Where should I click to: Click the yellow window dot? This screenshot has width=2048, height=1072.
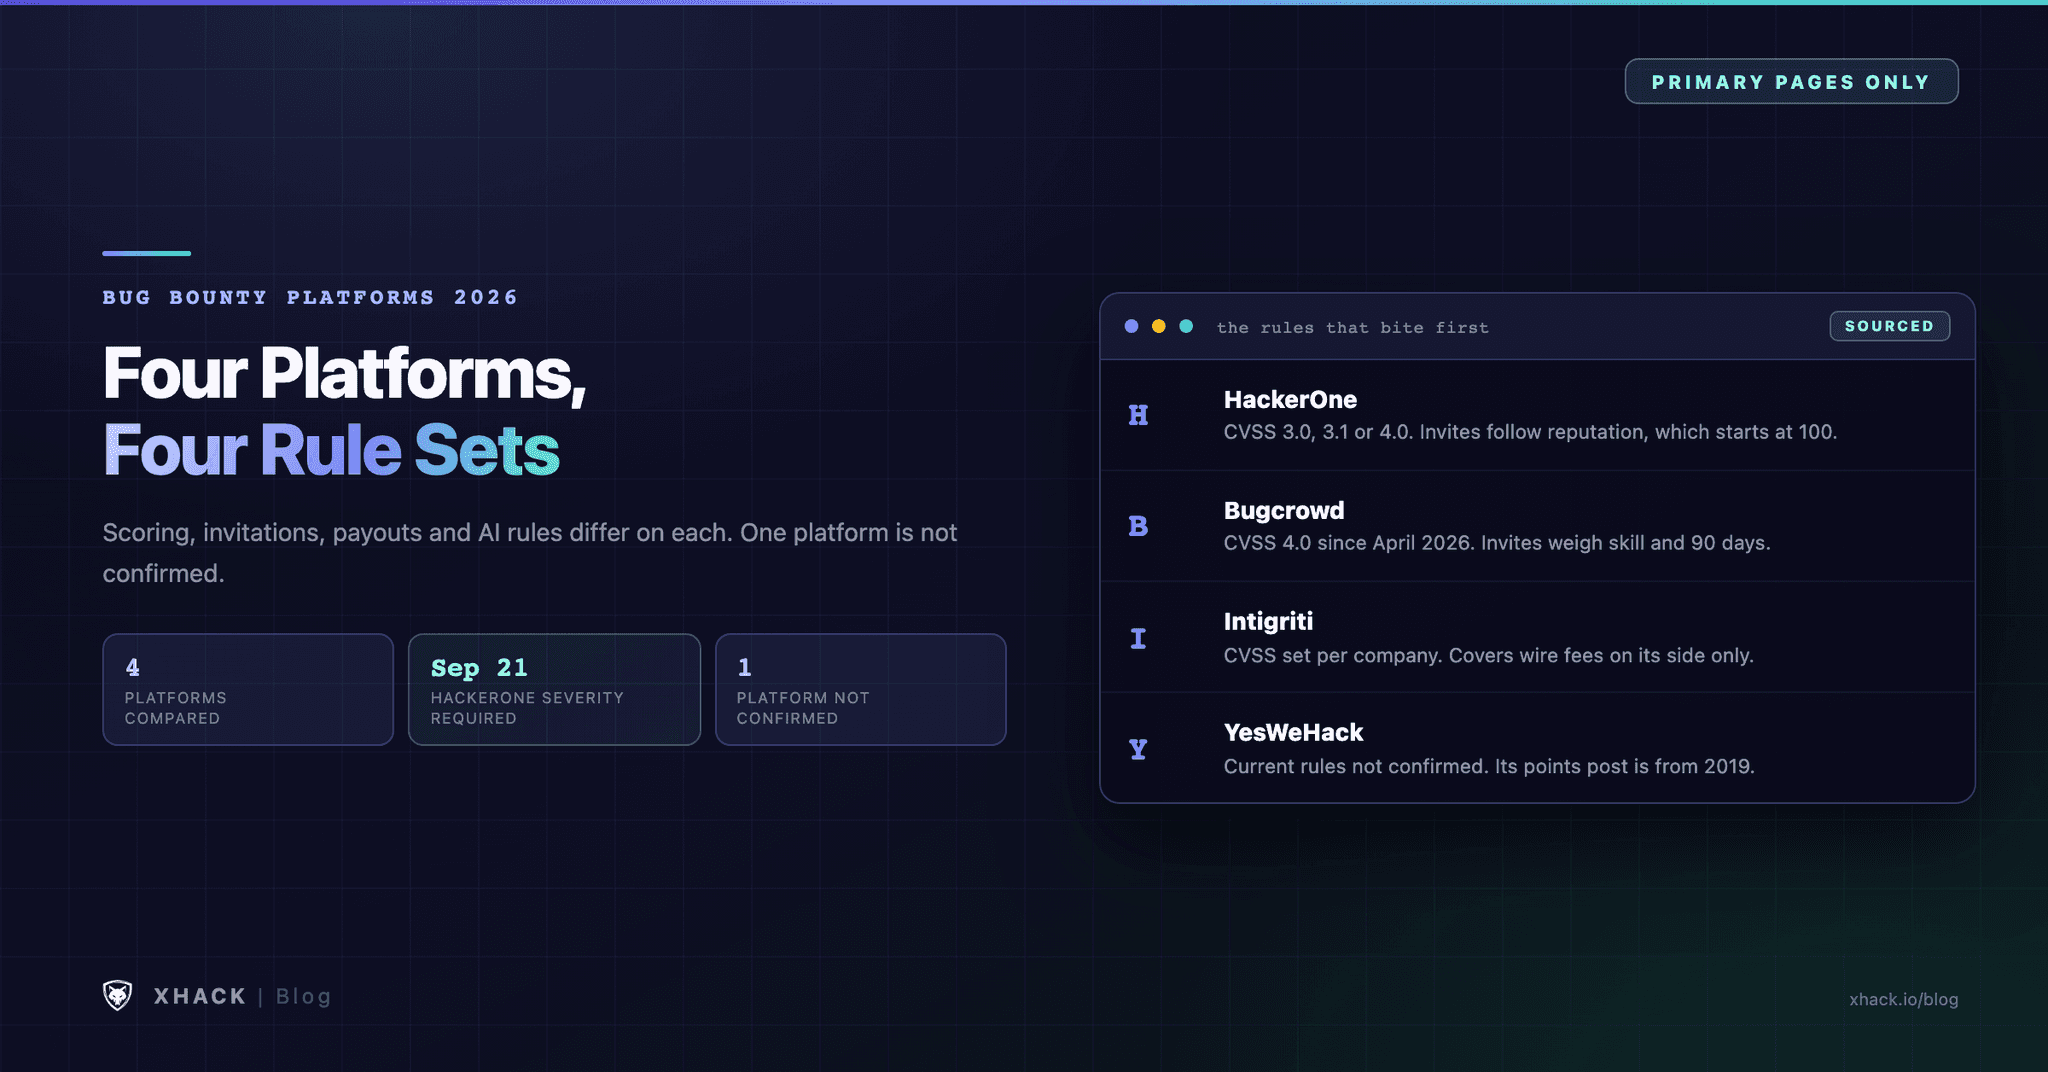[1158, 326]
